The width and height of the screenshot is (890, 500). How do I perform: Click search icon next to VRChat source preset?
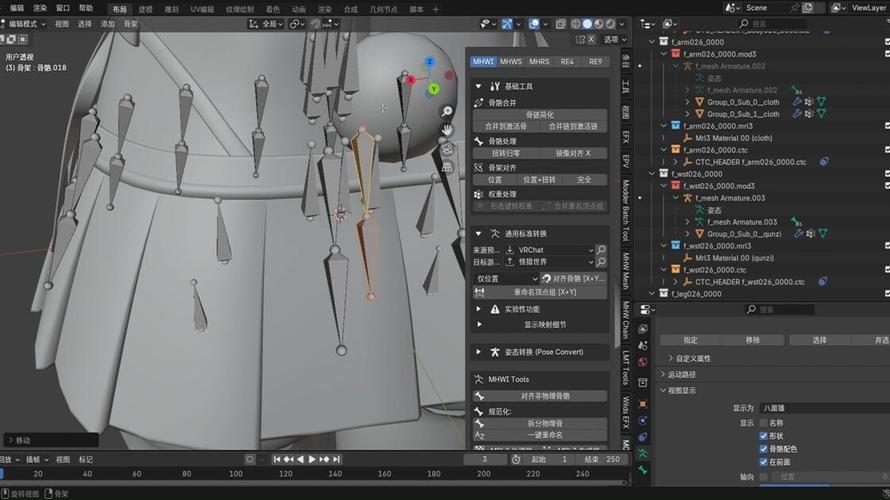coord(601,250)
